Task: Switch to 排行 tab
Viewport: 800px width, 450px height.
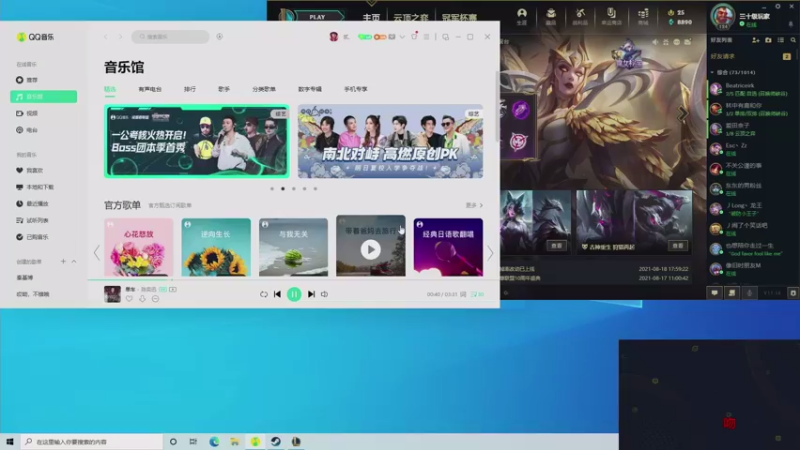Action: point(190,89)
